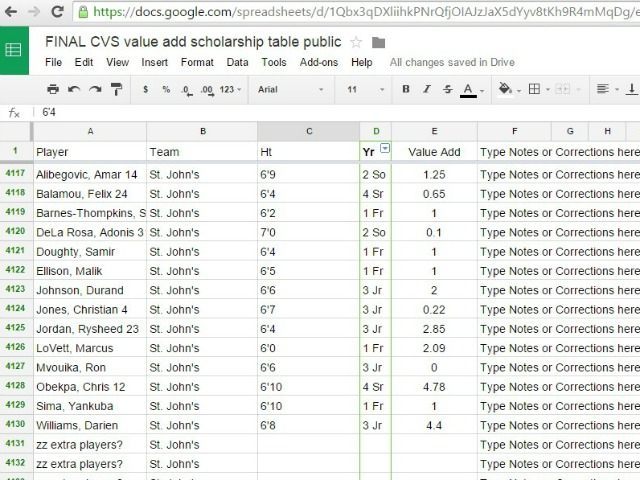
Task: Expand the horizontal align arrow
Action: 617,89
